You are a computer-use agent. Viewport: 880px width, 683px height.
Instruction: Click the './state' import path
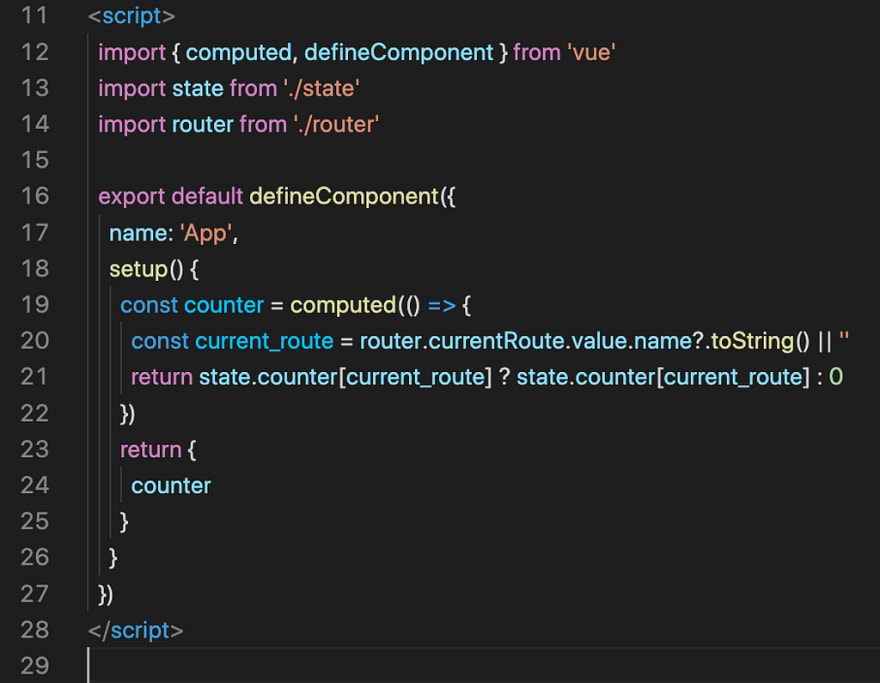tap(322, 88)
